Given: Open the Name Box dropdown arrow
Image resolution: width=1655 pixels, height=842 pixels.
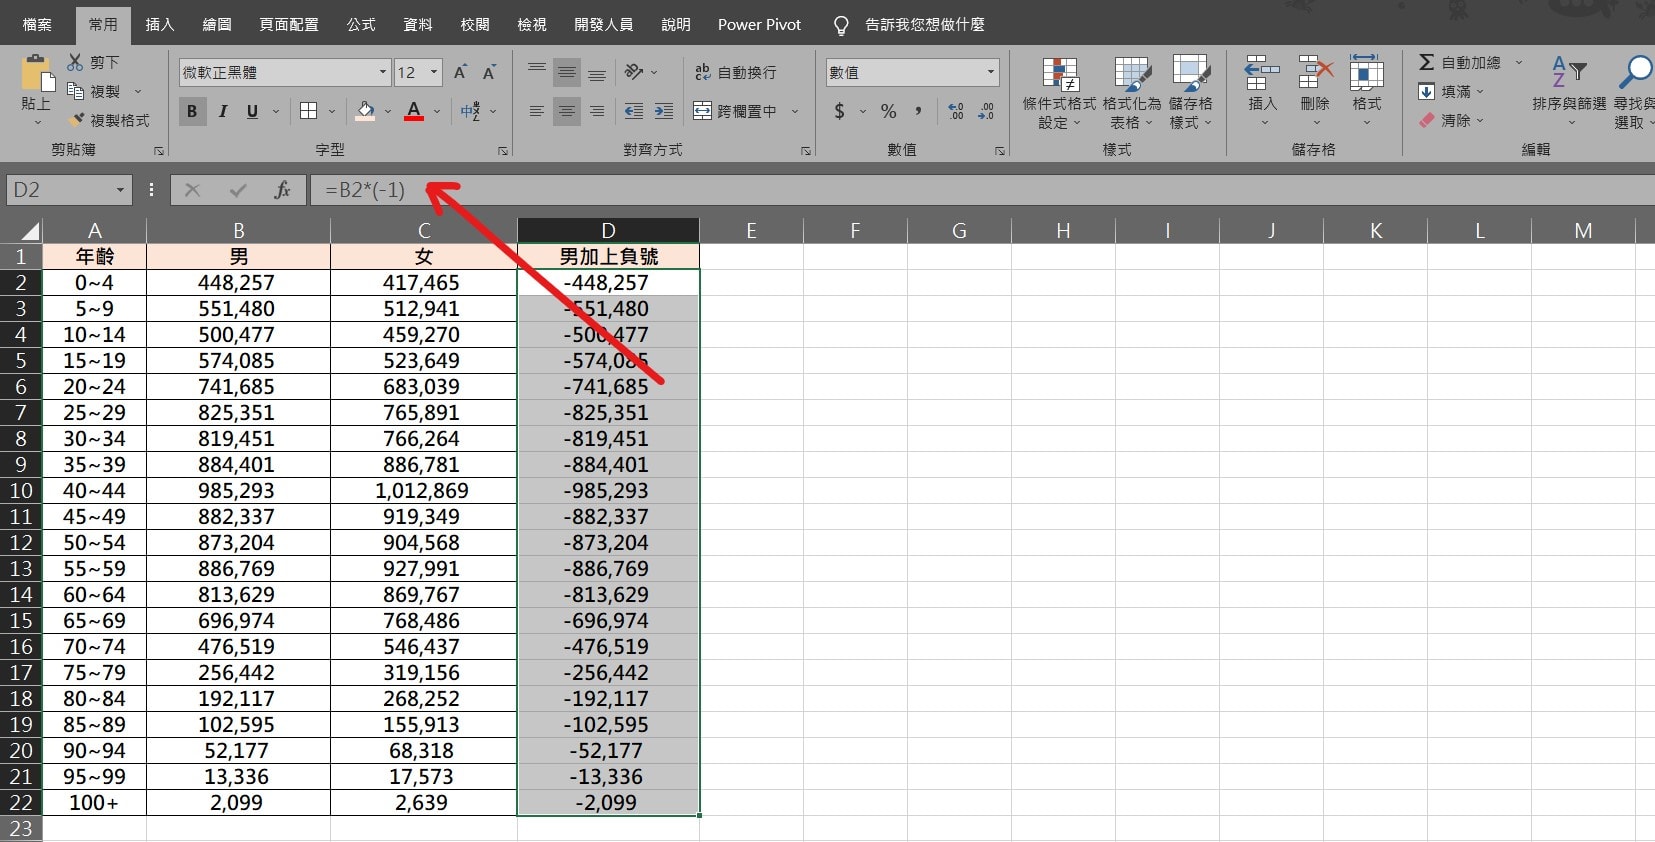Looking at the screenshot, I should click(x=120, y=190).
